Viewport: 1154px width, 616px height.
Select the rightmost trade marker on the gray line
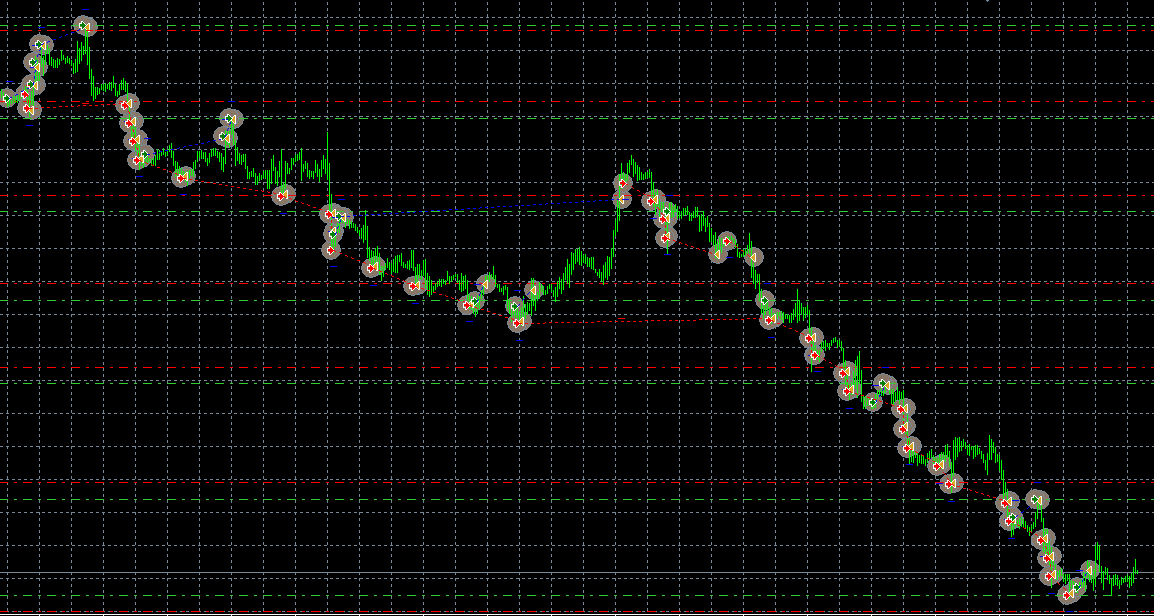point(1089,570)
